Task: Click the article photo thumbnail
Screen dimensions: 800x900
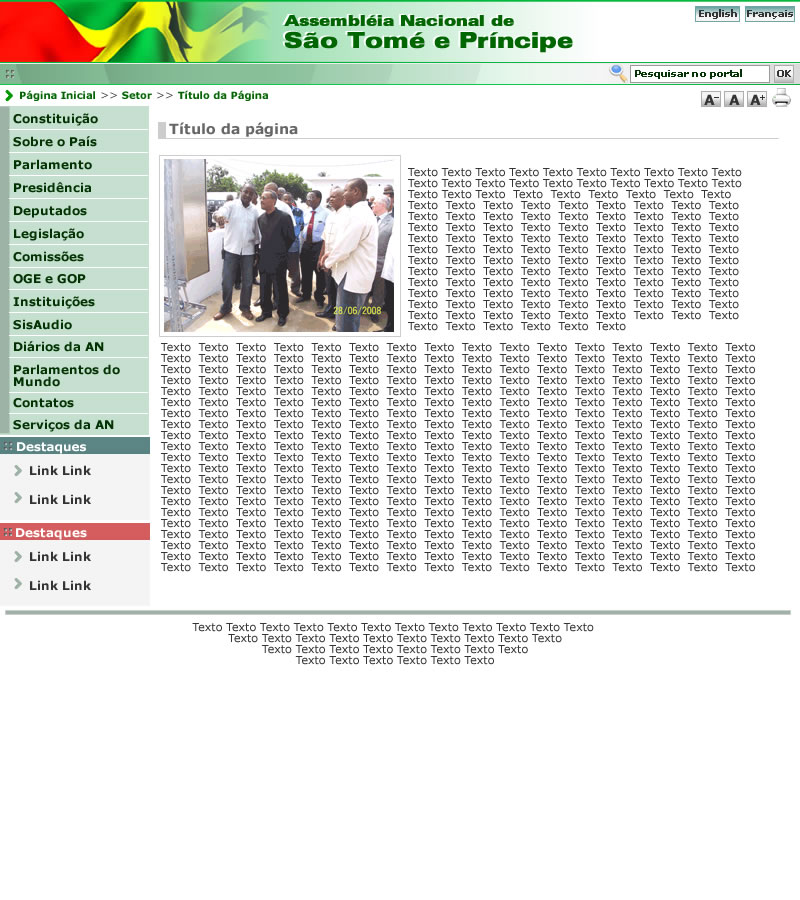Action: [279, 245]
